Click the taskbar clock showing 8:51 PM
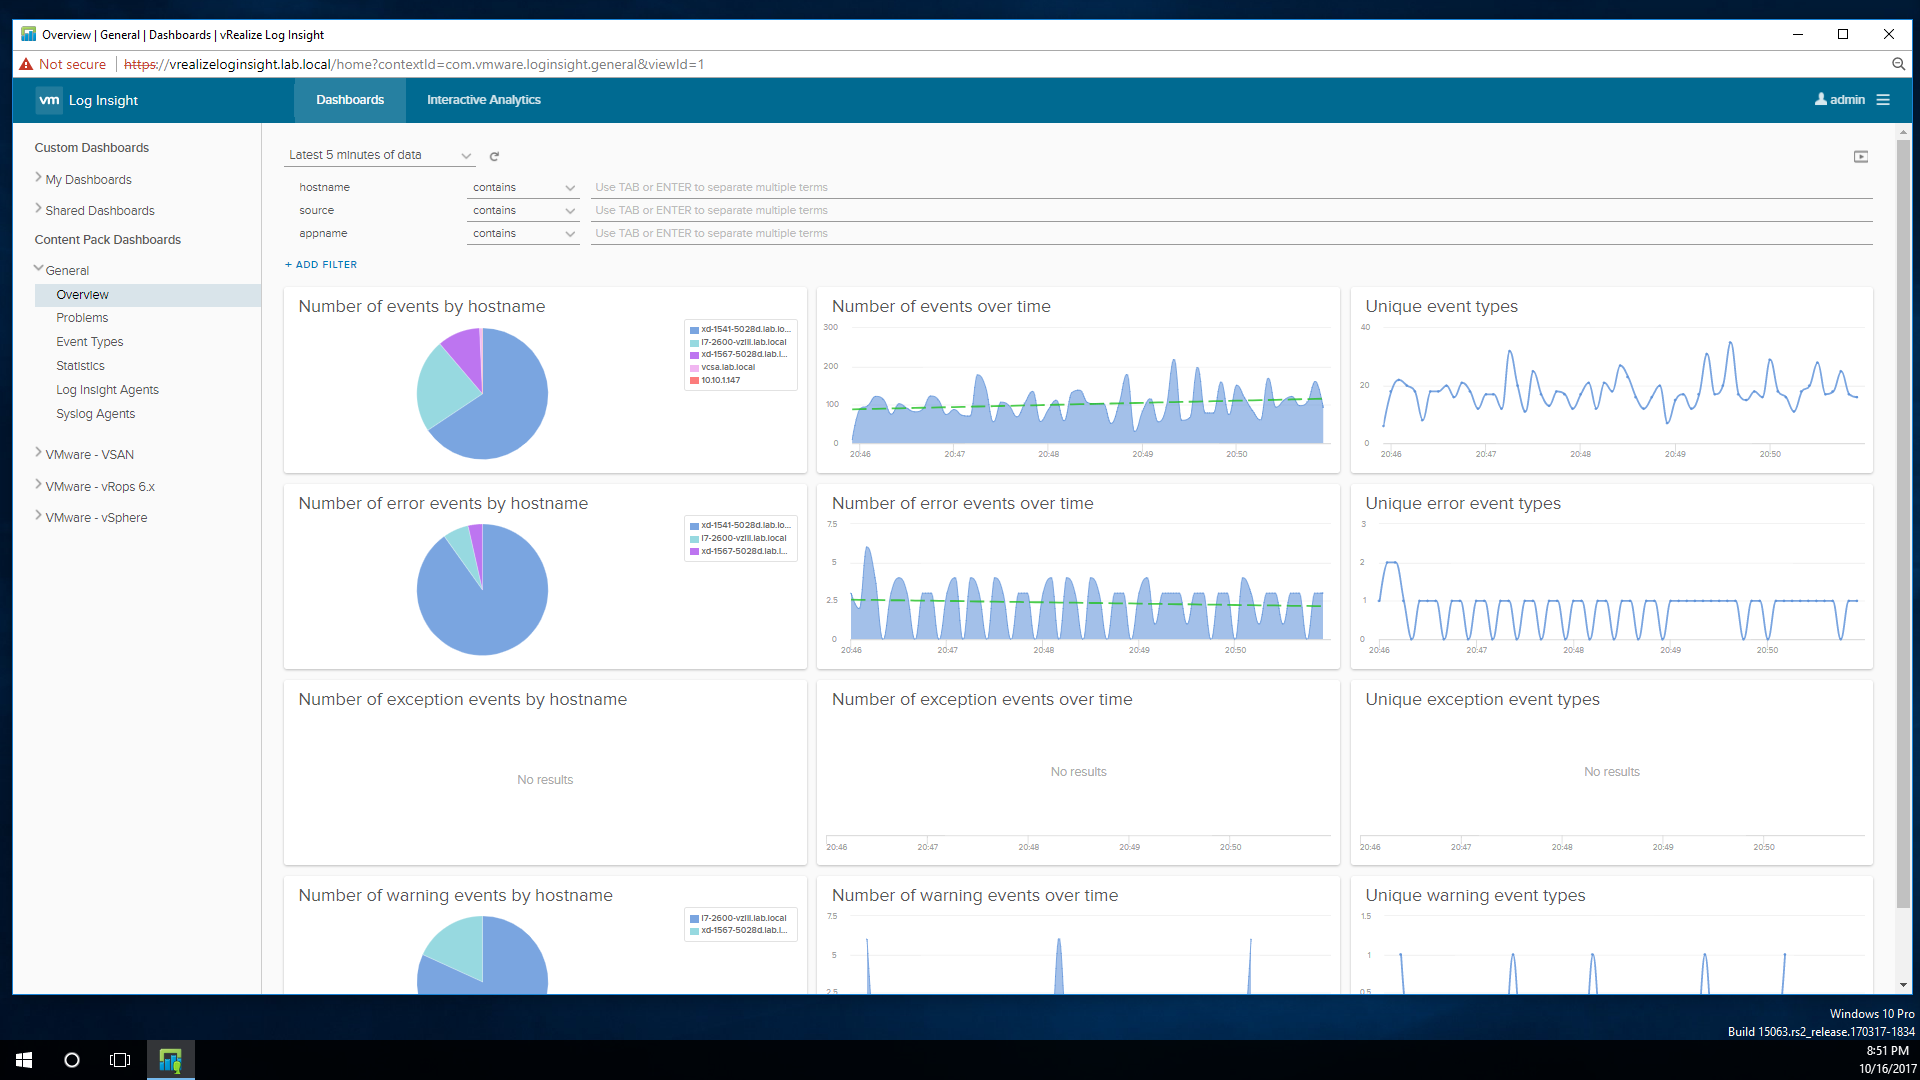 pos(1887,1051)
